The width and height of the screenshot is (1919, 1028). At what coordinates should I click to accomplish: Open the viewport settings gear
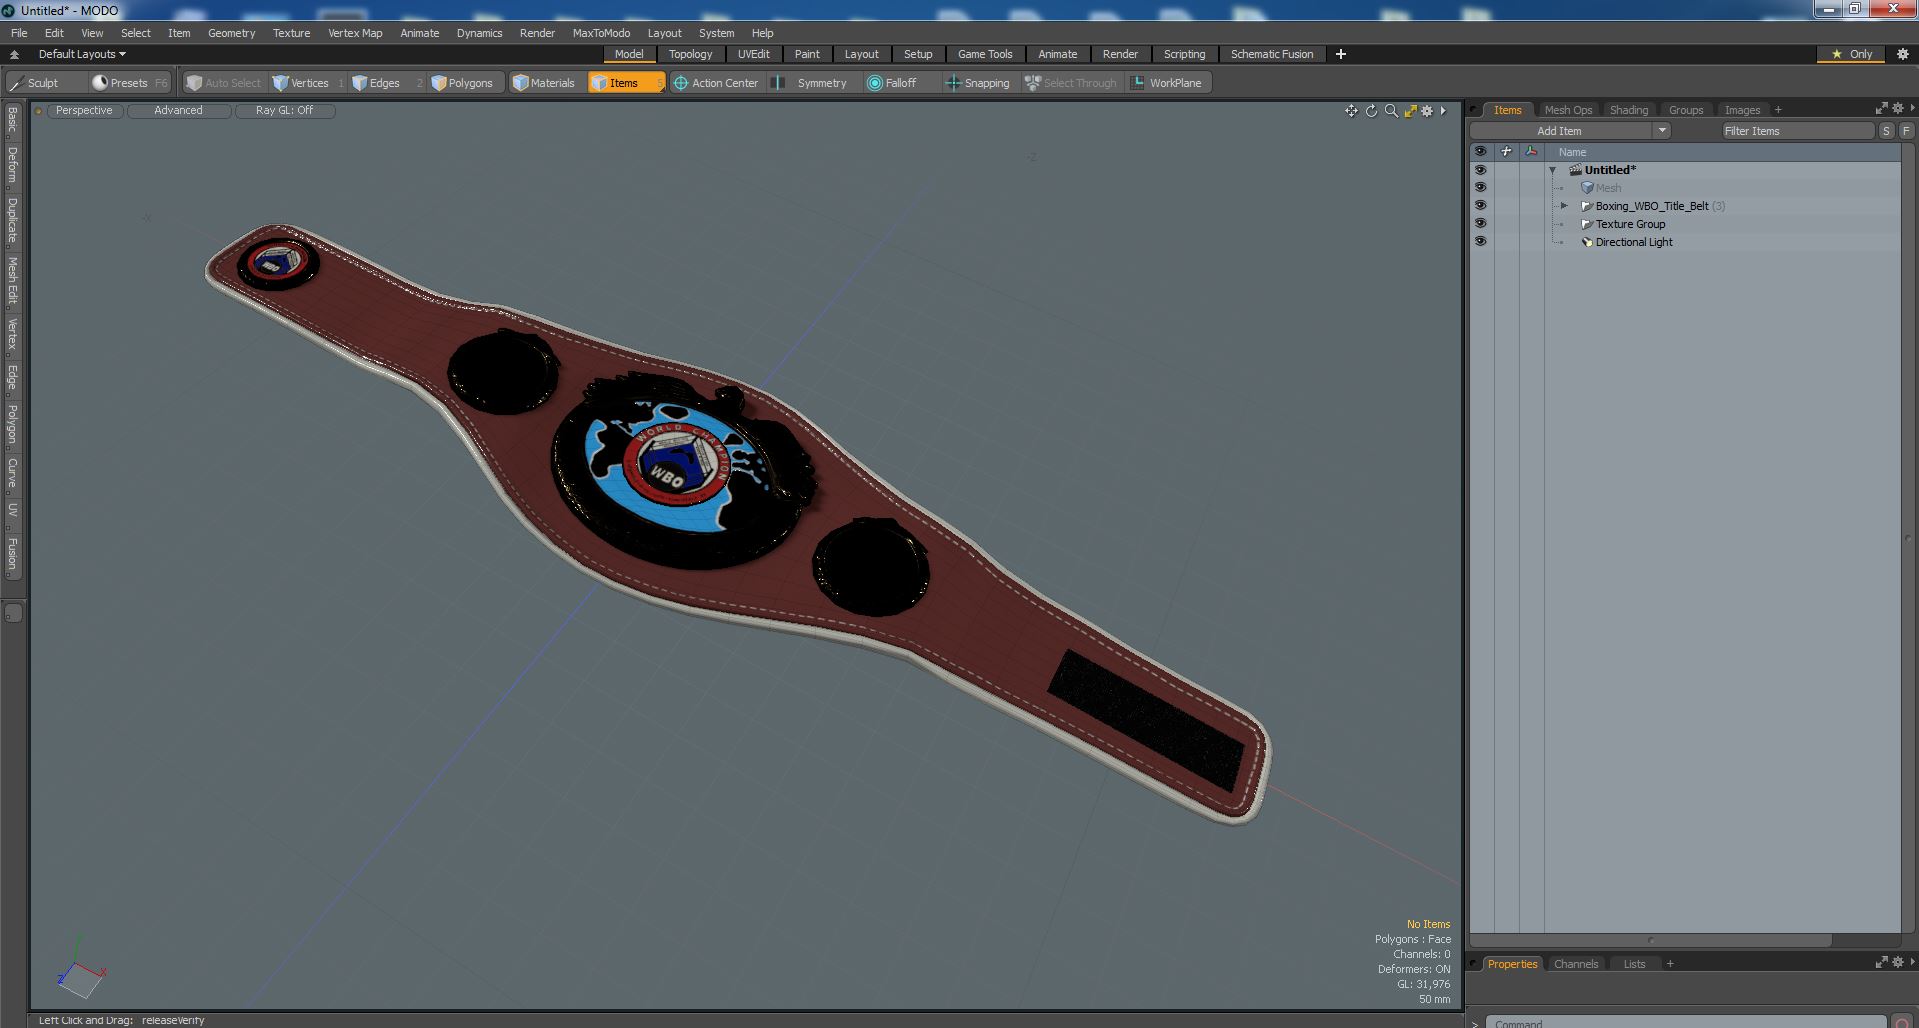(x=1427, y=111)
